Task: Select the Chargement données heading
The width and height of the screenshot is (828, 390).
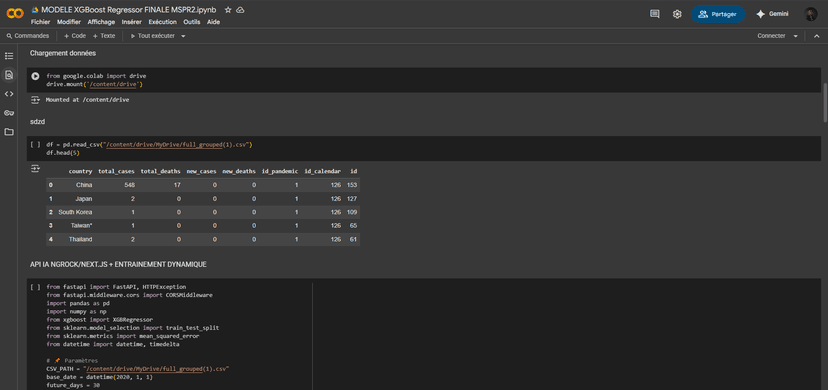Action: pos(62,53)
